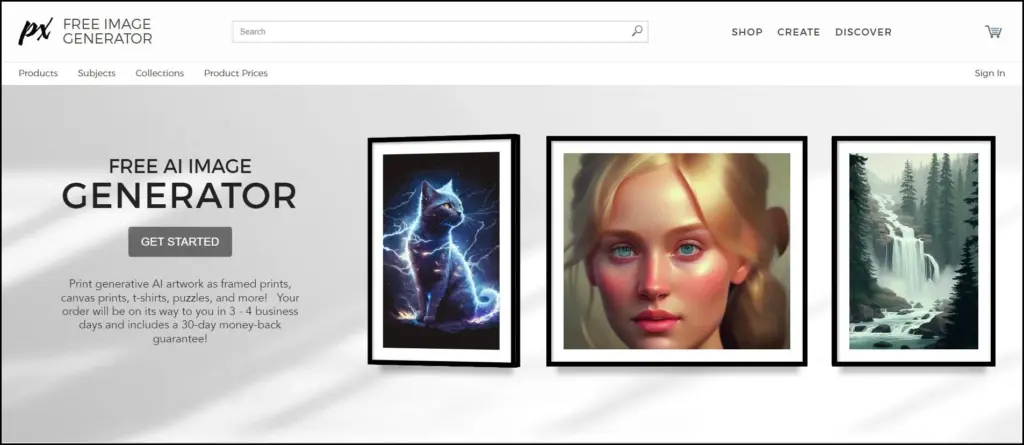This screenshot has width=1024, height=445.
Task: Go to the Subjects nav item
Action: point(97,73)
